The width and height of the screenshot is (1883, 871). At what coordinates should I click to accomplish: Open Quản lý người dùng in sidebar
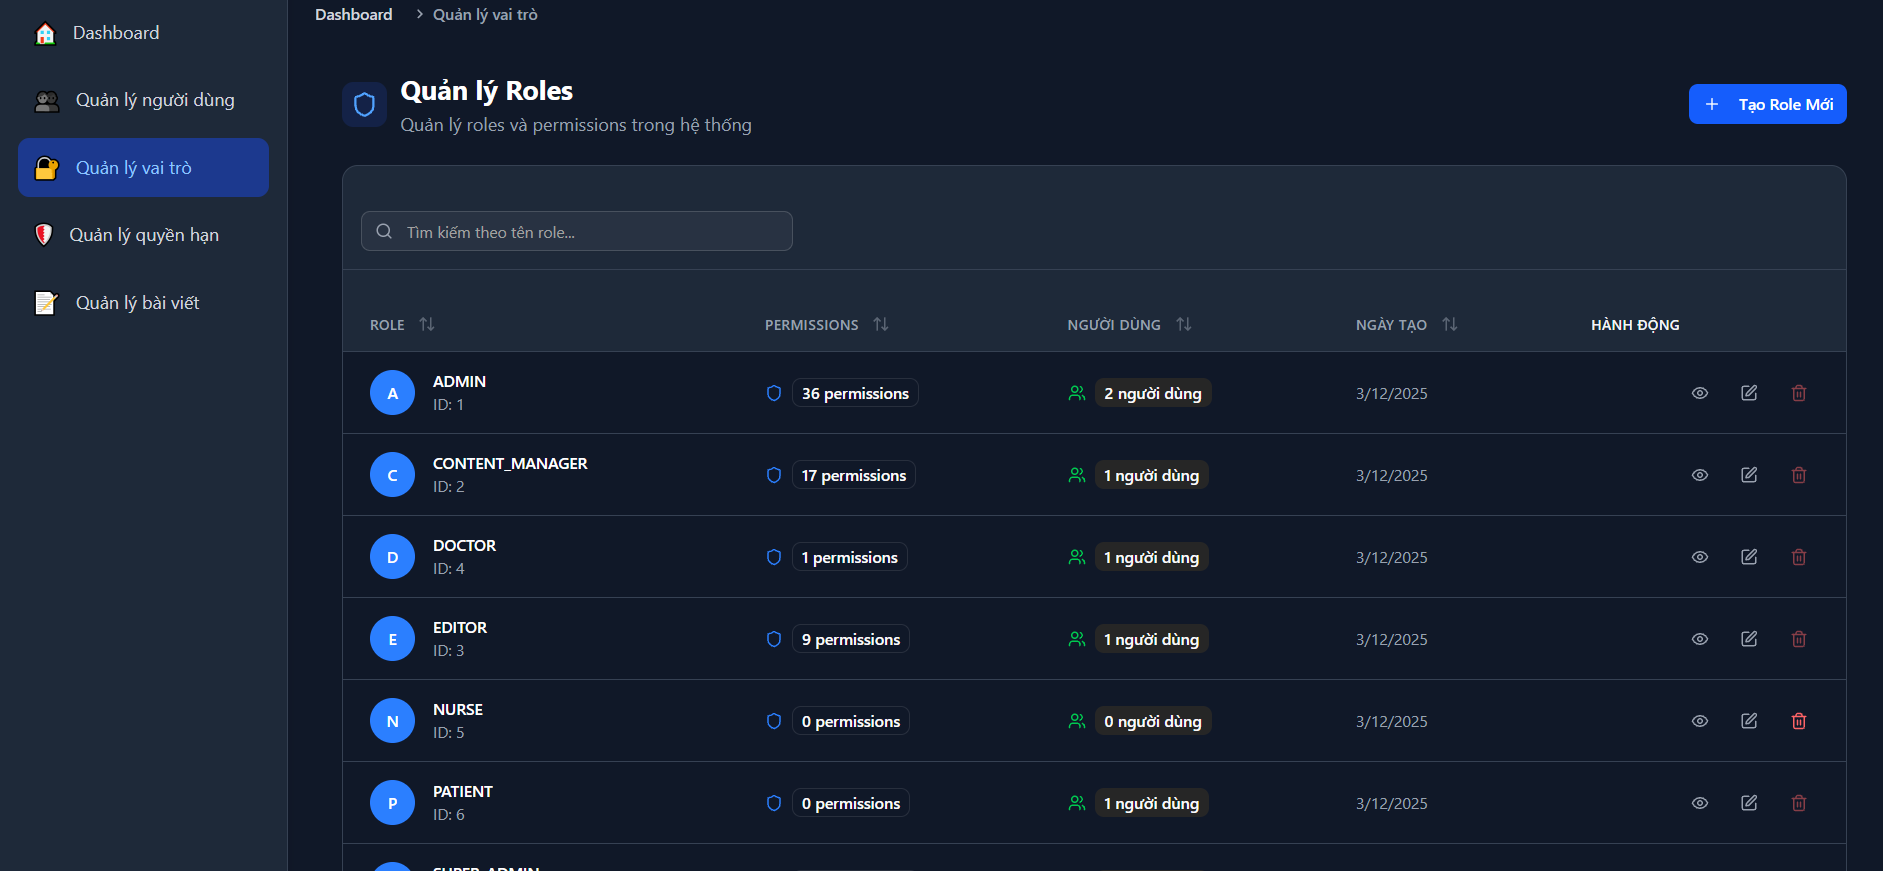pos(154,100)
